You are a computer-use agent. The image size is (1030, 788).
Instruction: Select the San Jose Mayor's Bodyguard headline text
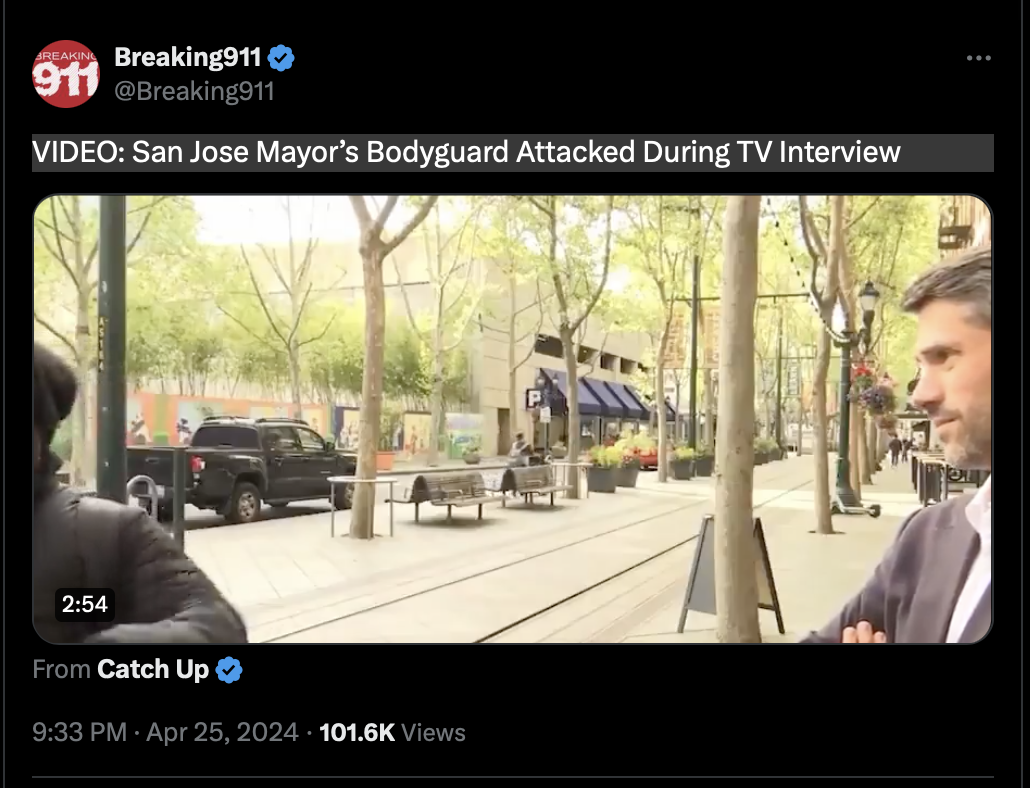pyautogui.click(x=466, y=152)
